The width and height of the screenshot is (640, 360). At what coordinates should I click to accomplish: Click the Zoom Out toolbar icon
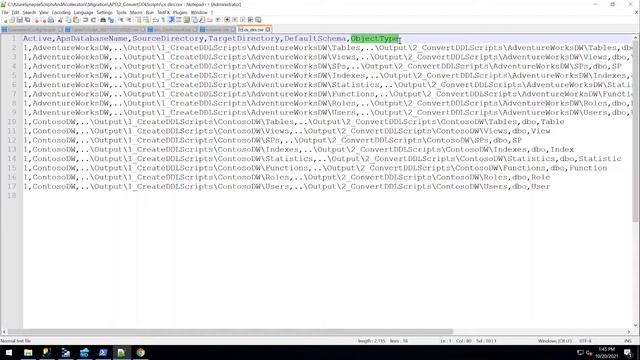pyautogui.click(x=129, y=20)
